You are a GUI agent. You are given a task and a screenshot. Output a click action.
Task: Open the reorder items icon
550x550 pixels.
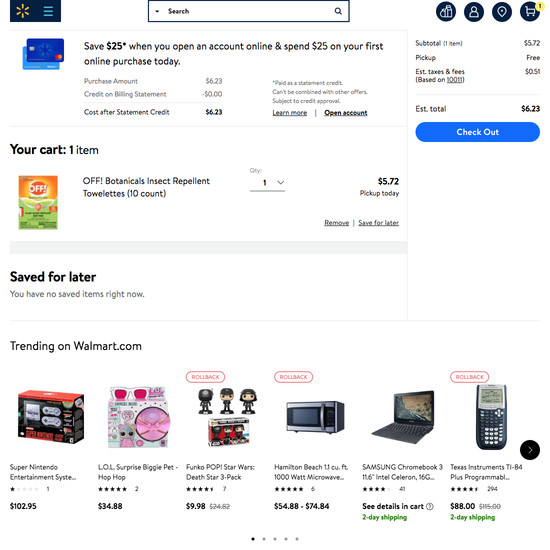click(446, 12)
